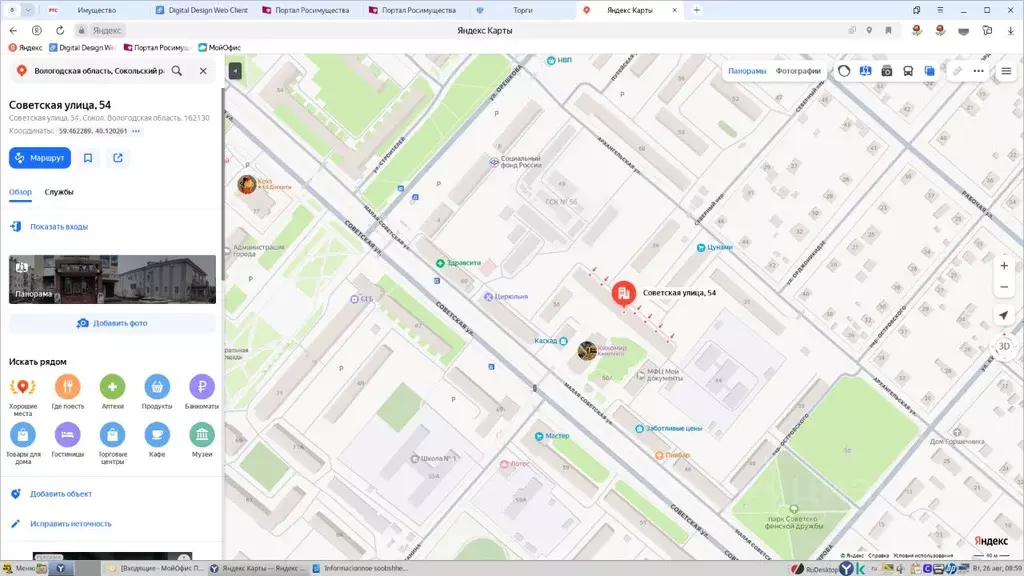This screenshot has width=1024, height=576.
Task: Click the map layers icon
Action: point(929,71)
